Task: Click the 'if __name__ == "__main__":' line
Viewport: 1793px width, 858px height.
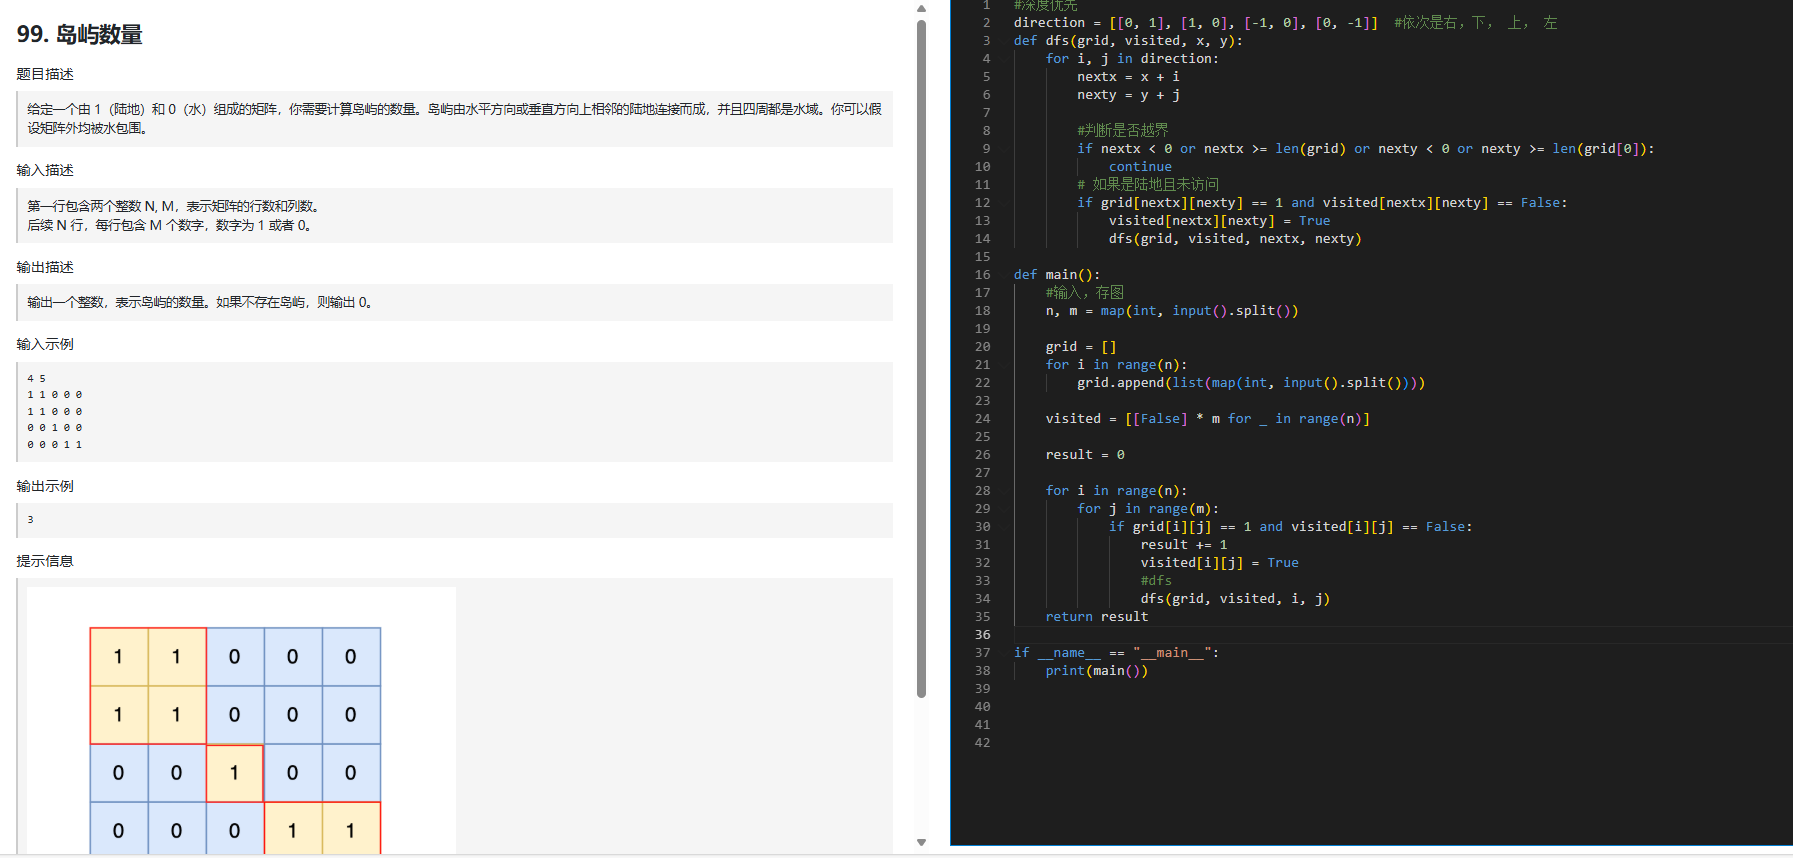Action: click(x=1116, y=653)
